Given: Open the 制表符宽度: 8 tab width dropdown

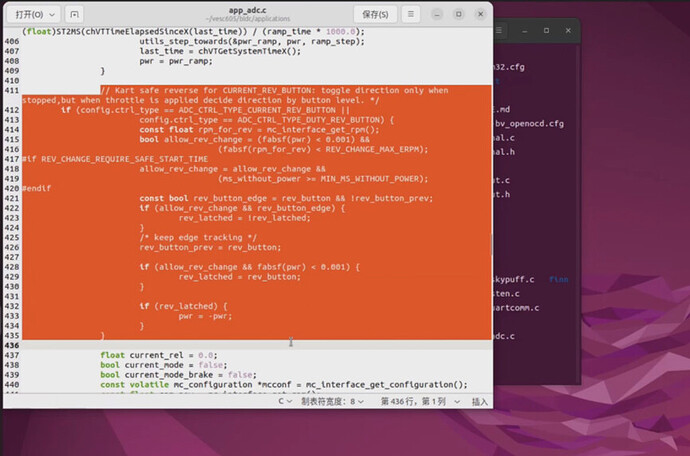Looking at the screenshot, I should (x=332, y=401).
